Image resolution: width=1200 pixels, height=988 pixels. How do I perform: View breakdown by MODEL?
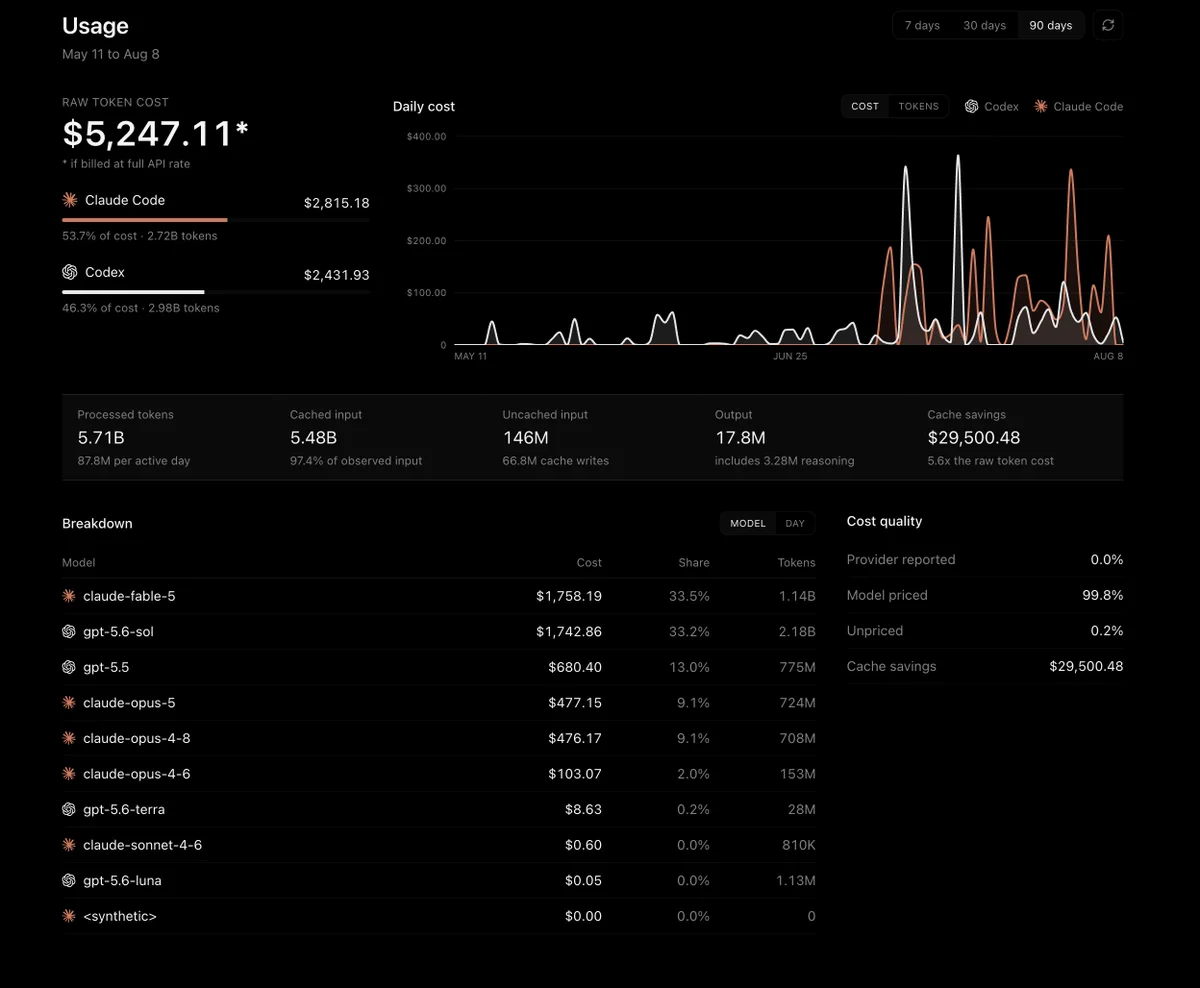pyautogui.click(x=748, y=523)
